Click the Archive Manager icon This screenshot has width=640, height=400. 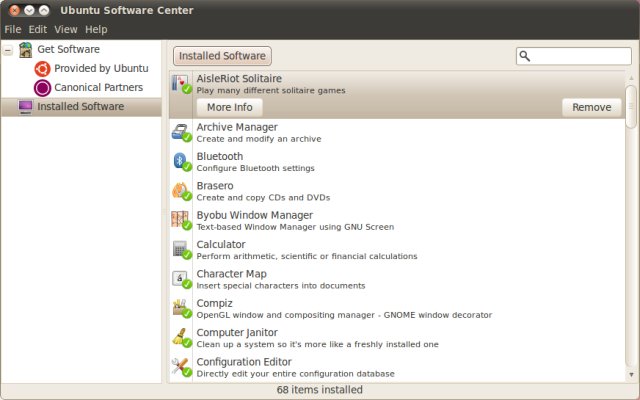[181, 132]
